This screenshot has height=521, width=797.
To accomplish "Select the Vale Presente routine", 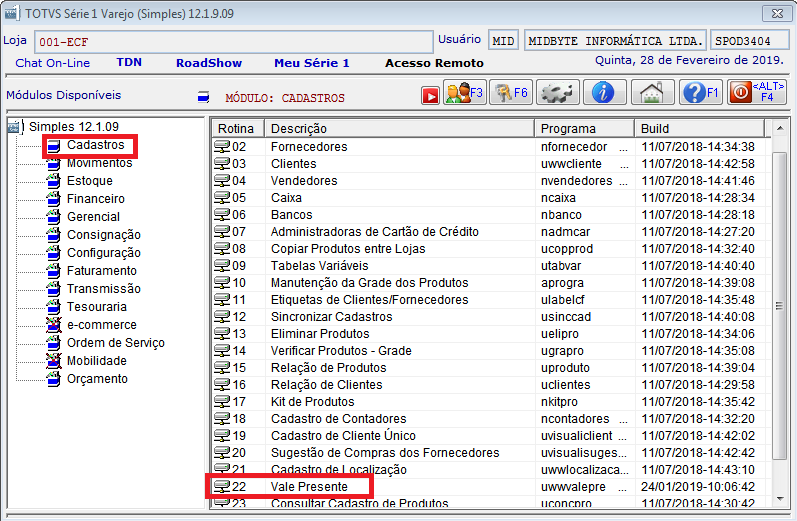I will click(309, 486).
